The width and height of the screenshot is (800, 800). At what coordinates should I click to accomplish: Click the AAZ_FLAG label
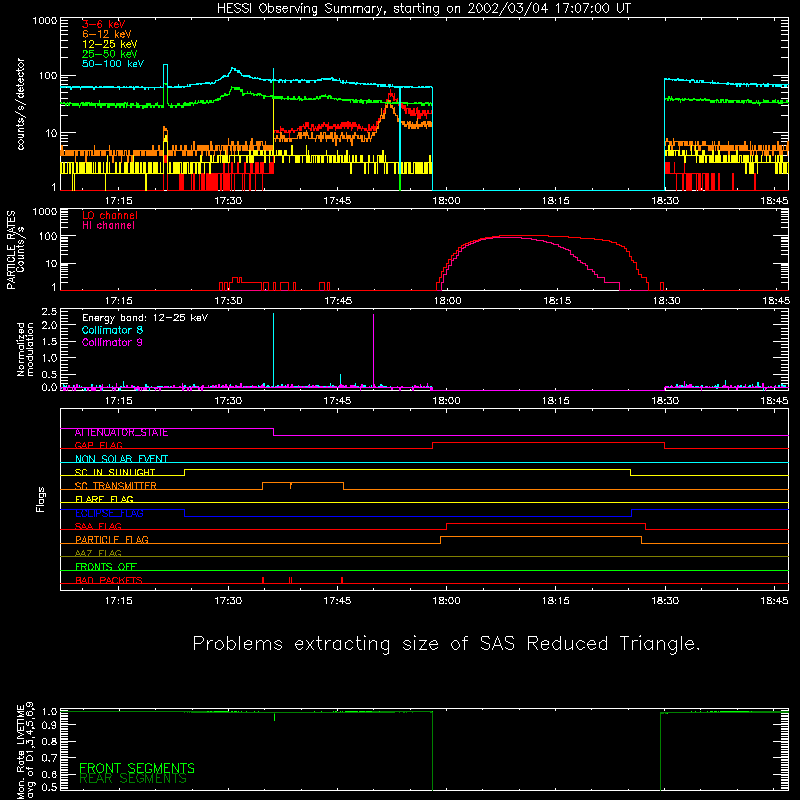click(98, 554)
